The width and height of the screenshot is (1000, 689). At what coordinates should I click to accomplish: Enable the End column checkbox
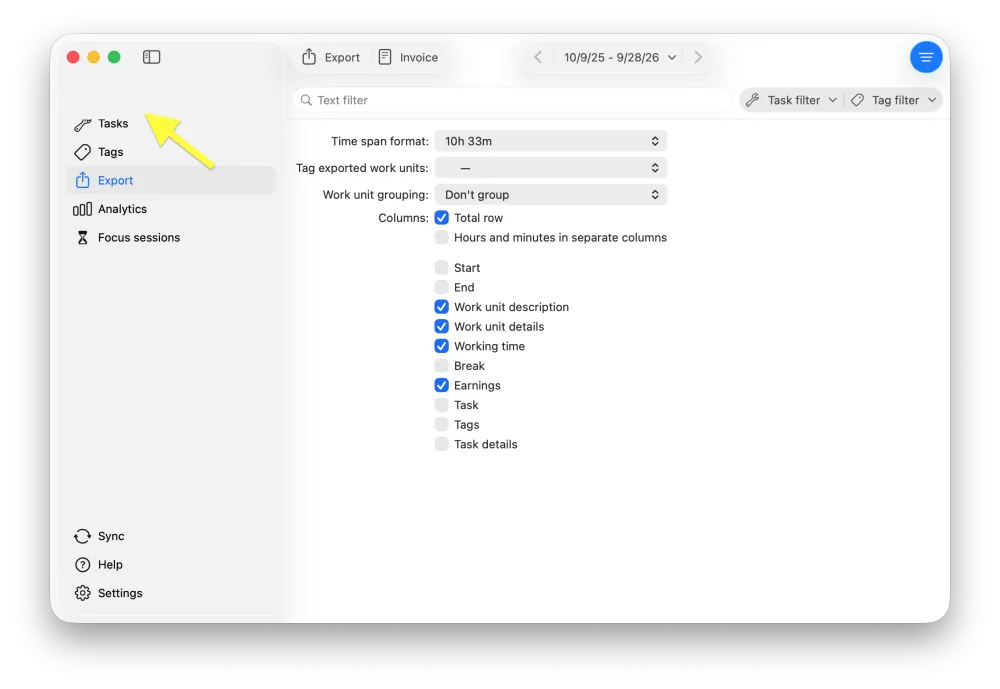point(441,288)
